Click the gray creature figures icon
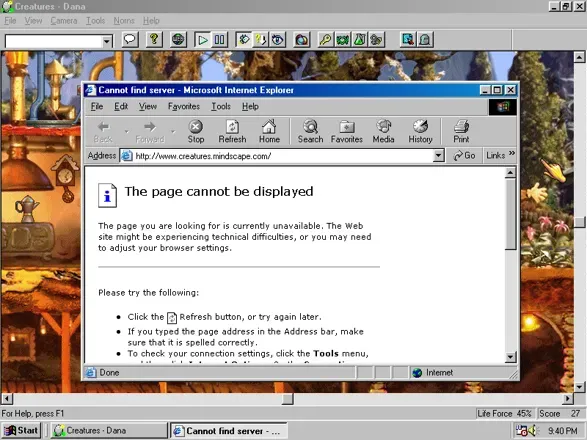Image resolution: width=587 pixels, height=440 pixels. (376, 40)
